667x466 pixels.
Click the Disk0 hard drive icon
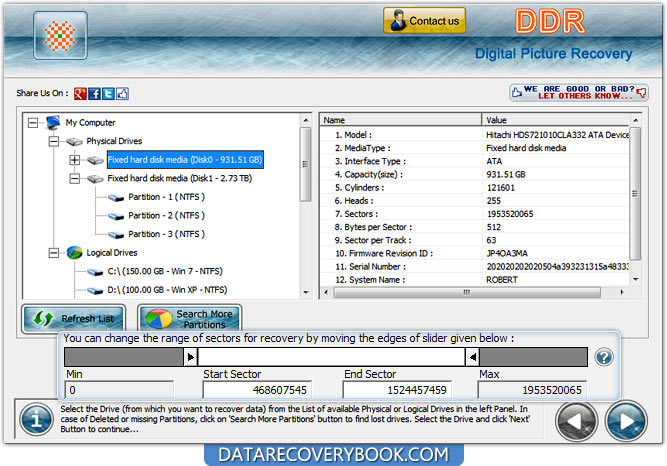95,160
